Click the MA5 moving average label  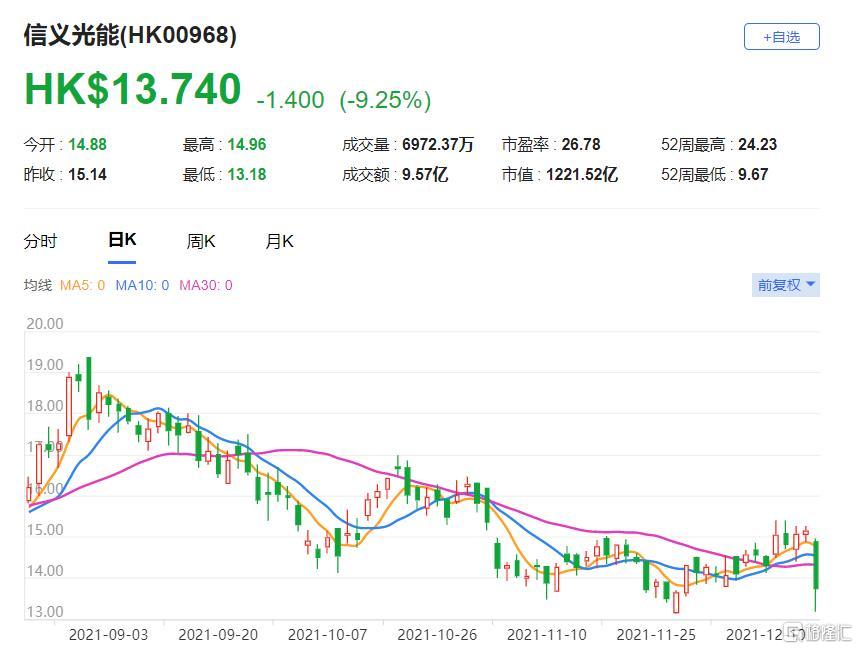(83, 285)
